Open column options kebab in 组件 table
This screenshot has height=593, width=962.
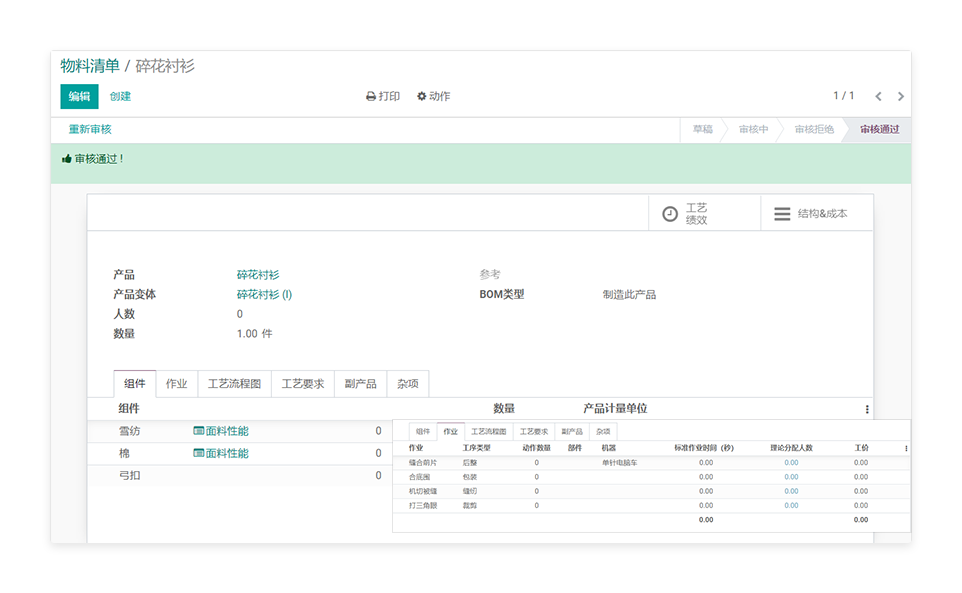pos(866,409)
